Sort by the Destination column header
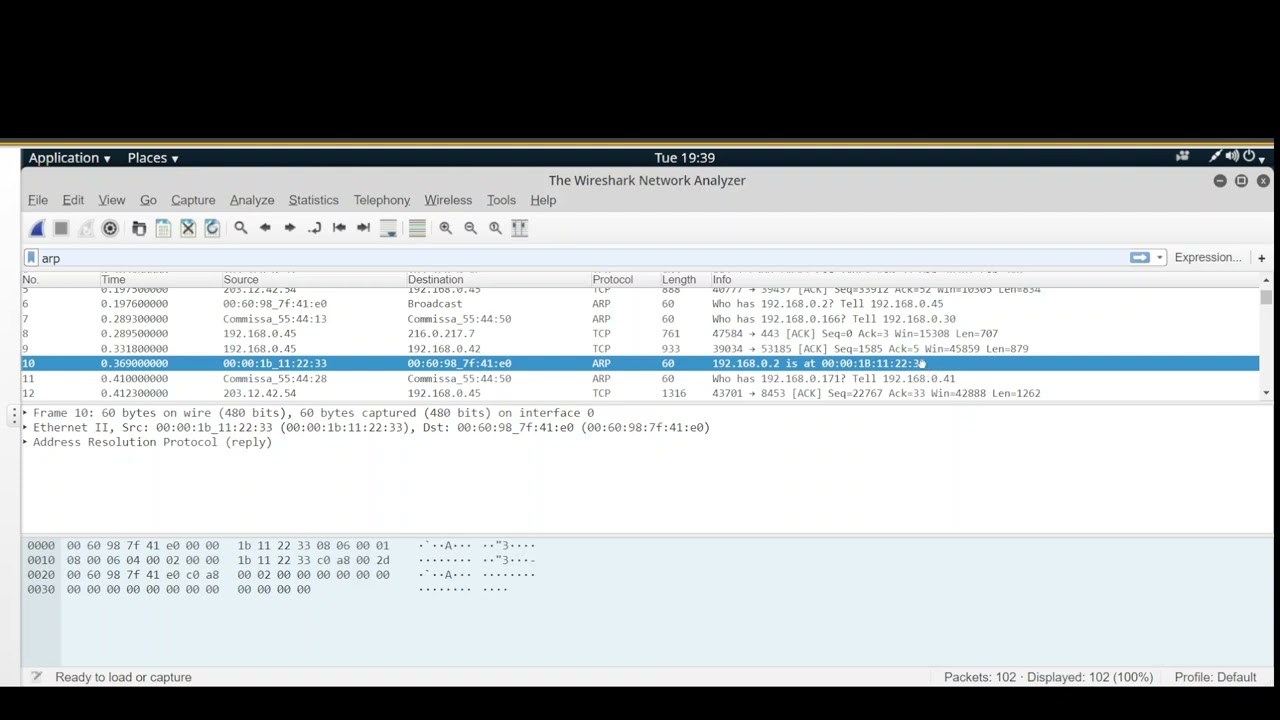 [497, 280]
